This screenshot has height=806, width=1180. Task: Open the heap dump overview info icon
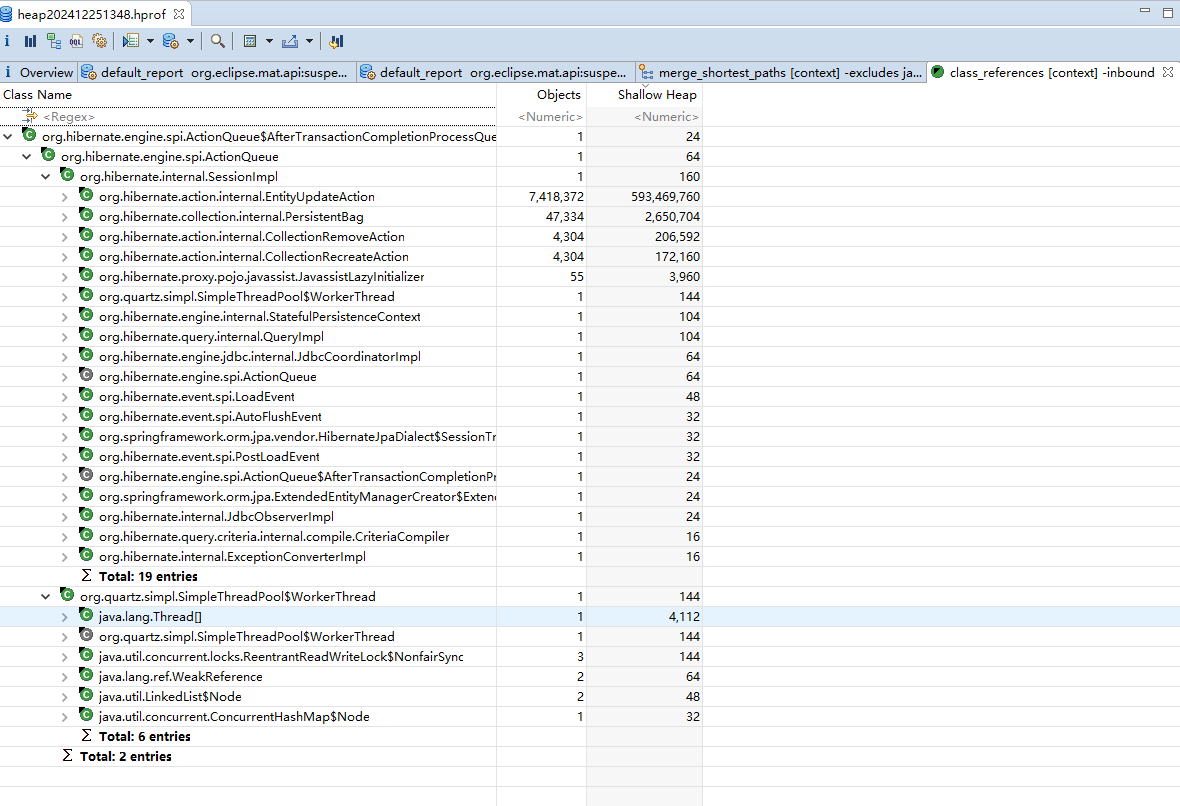[8, 41]
